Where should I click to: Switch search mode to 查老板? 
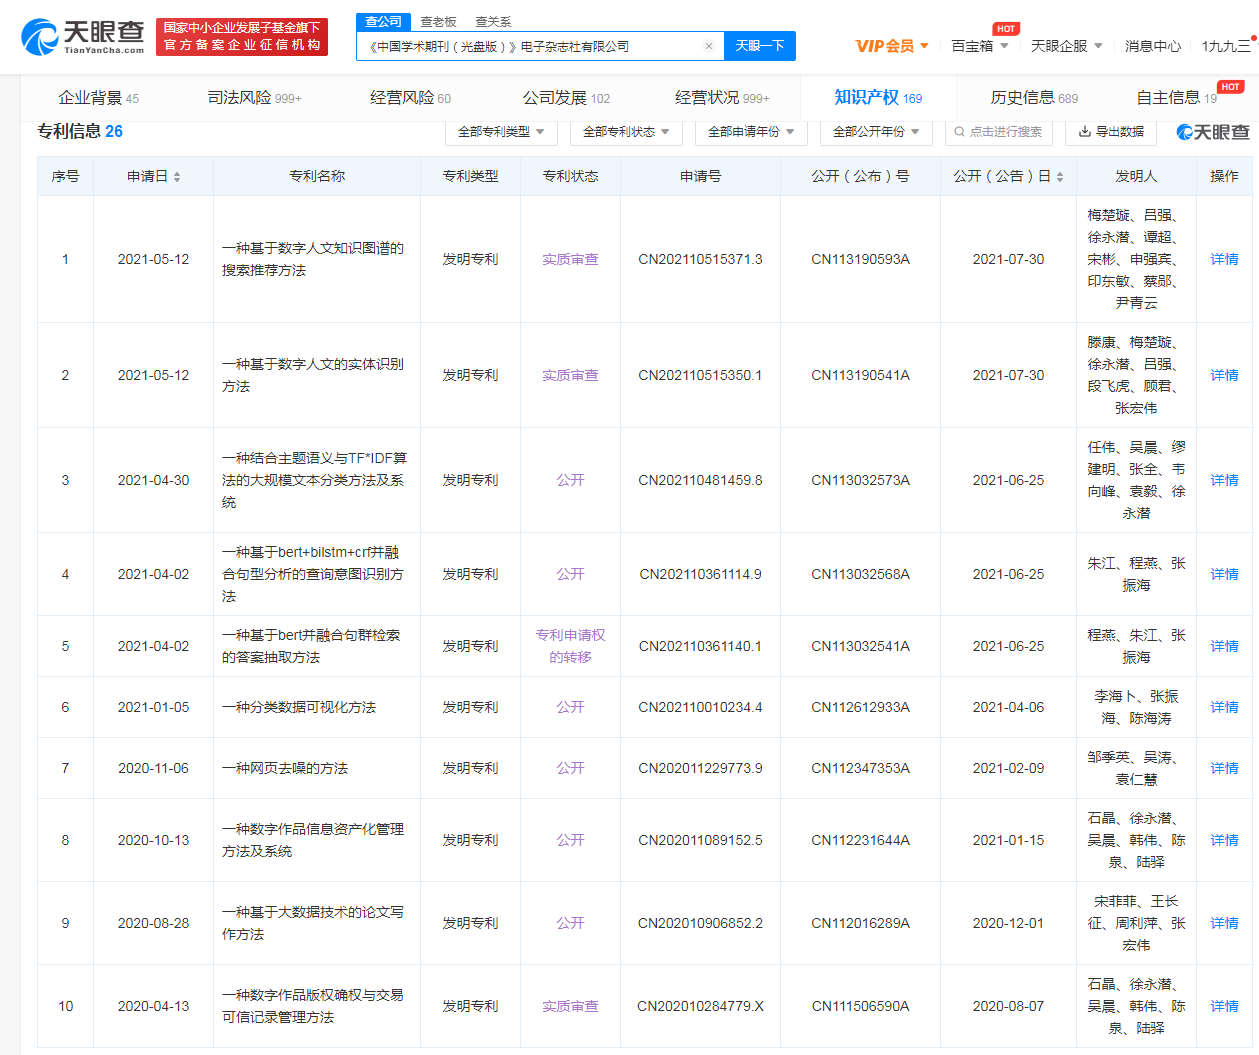pos(438,22)
